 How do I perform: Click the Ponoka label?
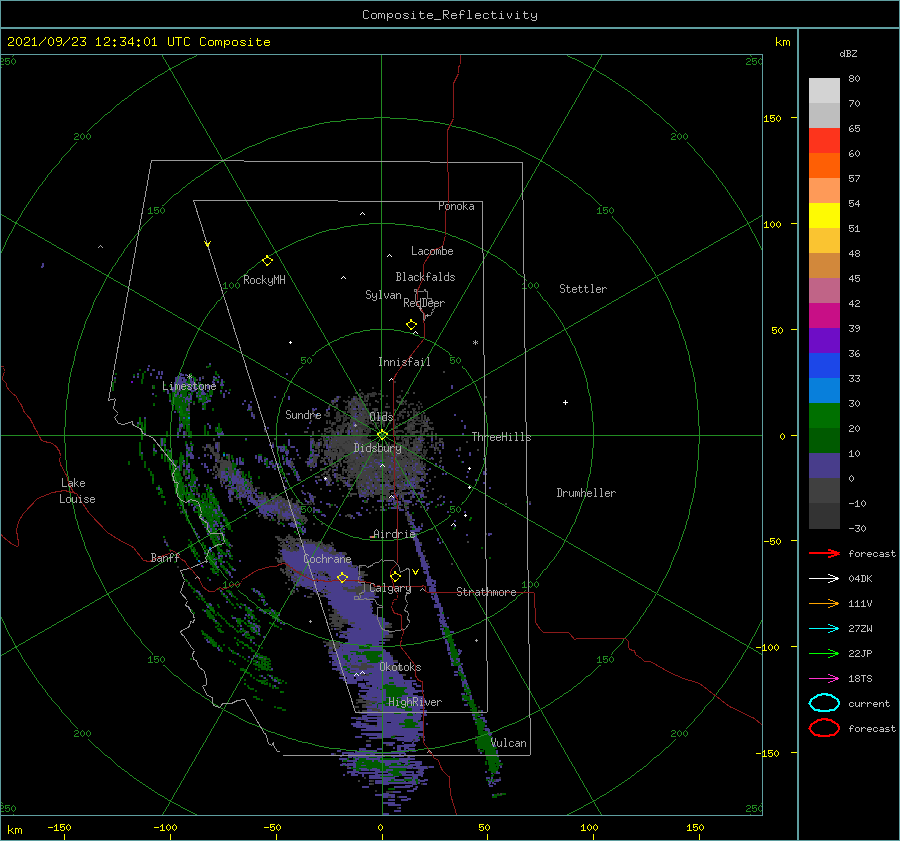(456, 206)
